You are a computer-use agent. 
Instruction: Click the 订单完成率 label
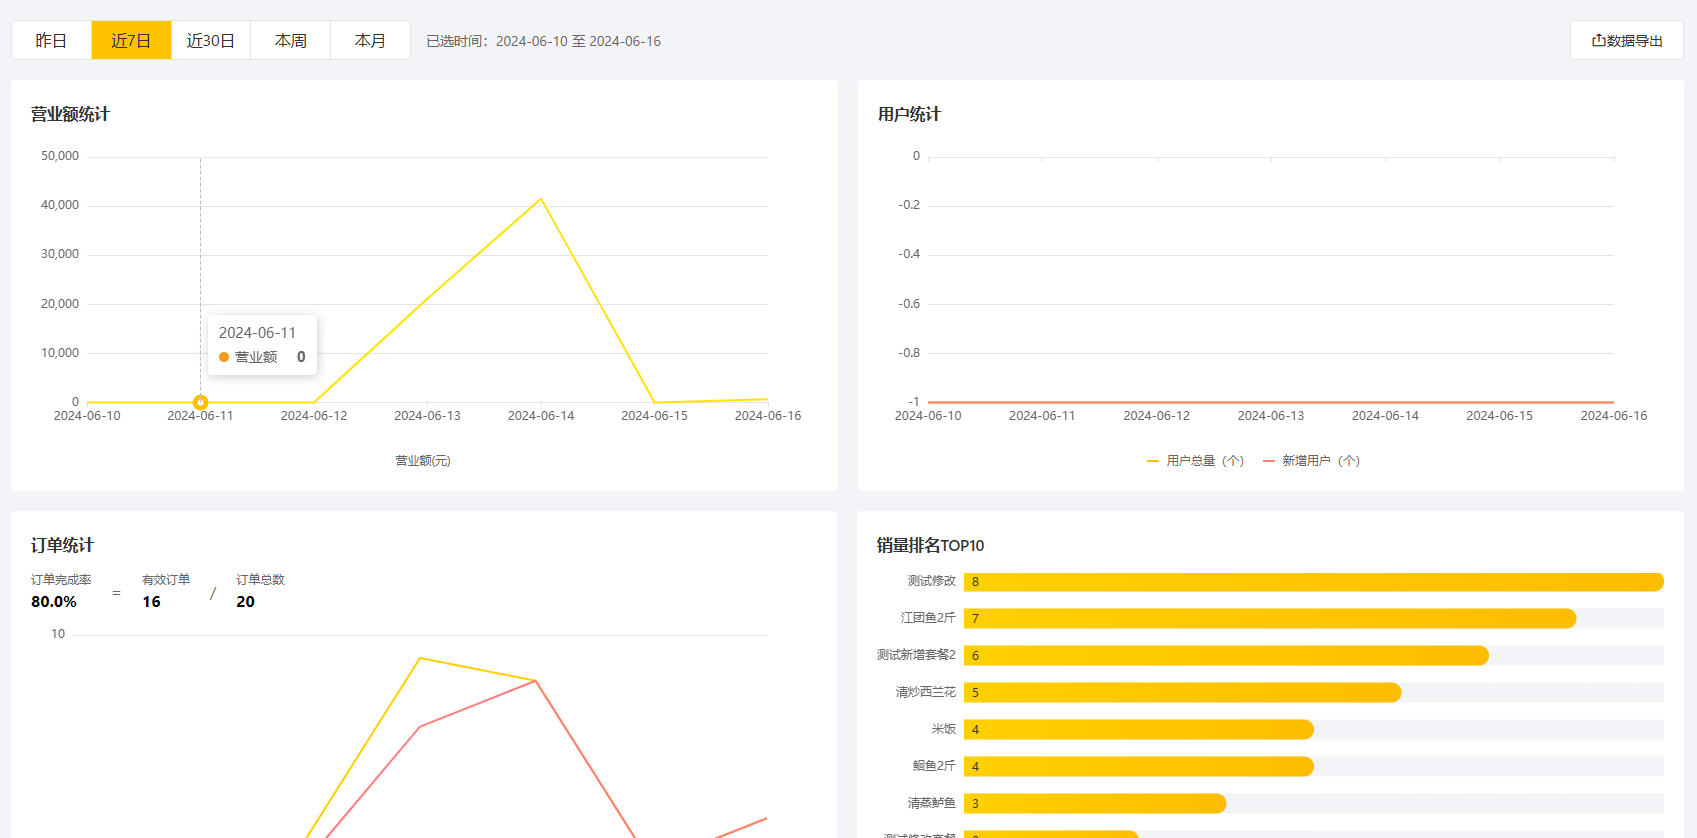tap(61, 580)
